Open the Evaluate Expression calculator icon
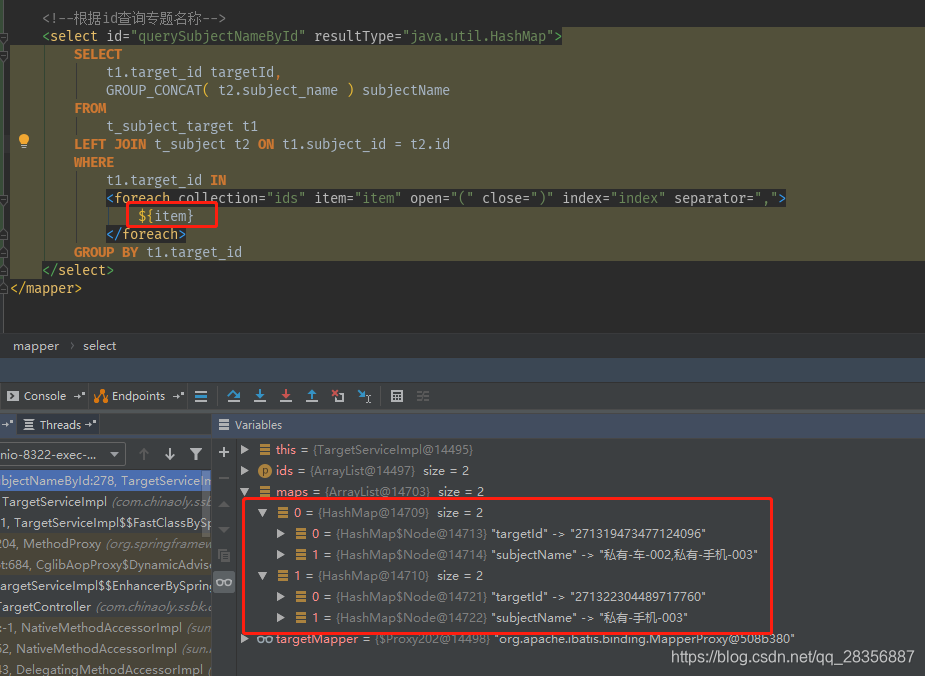Screen dimensions: 925x676 pyautogui.click(x=397, y=396)
